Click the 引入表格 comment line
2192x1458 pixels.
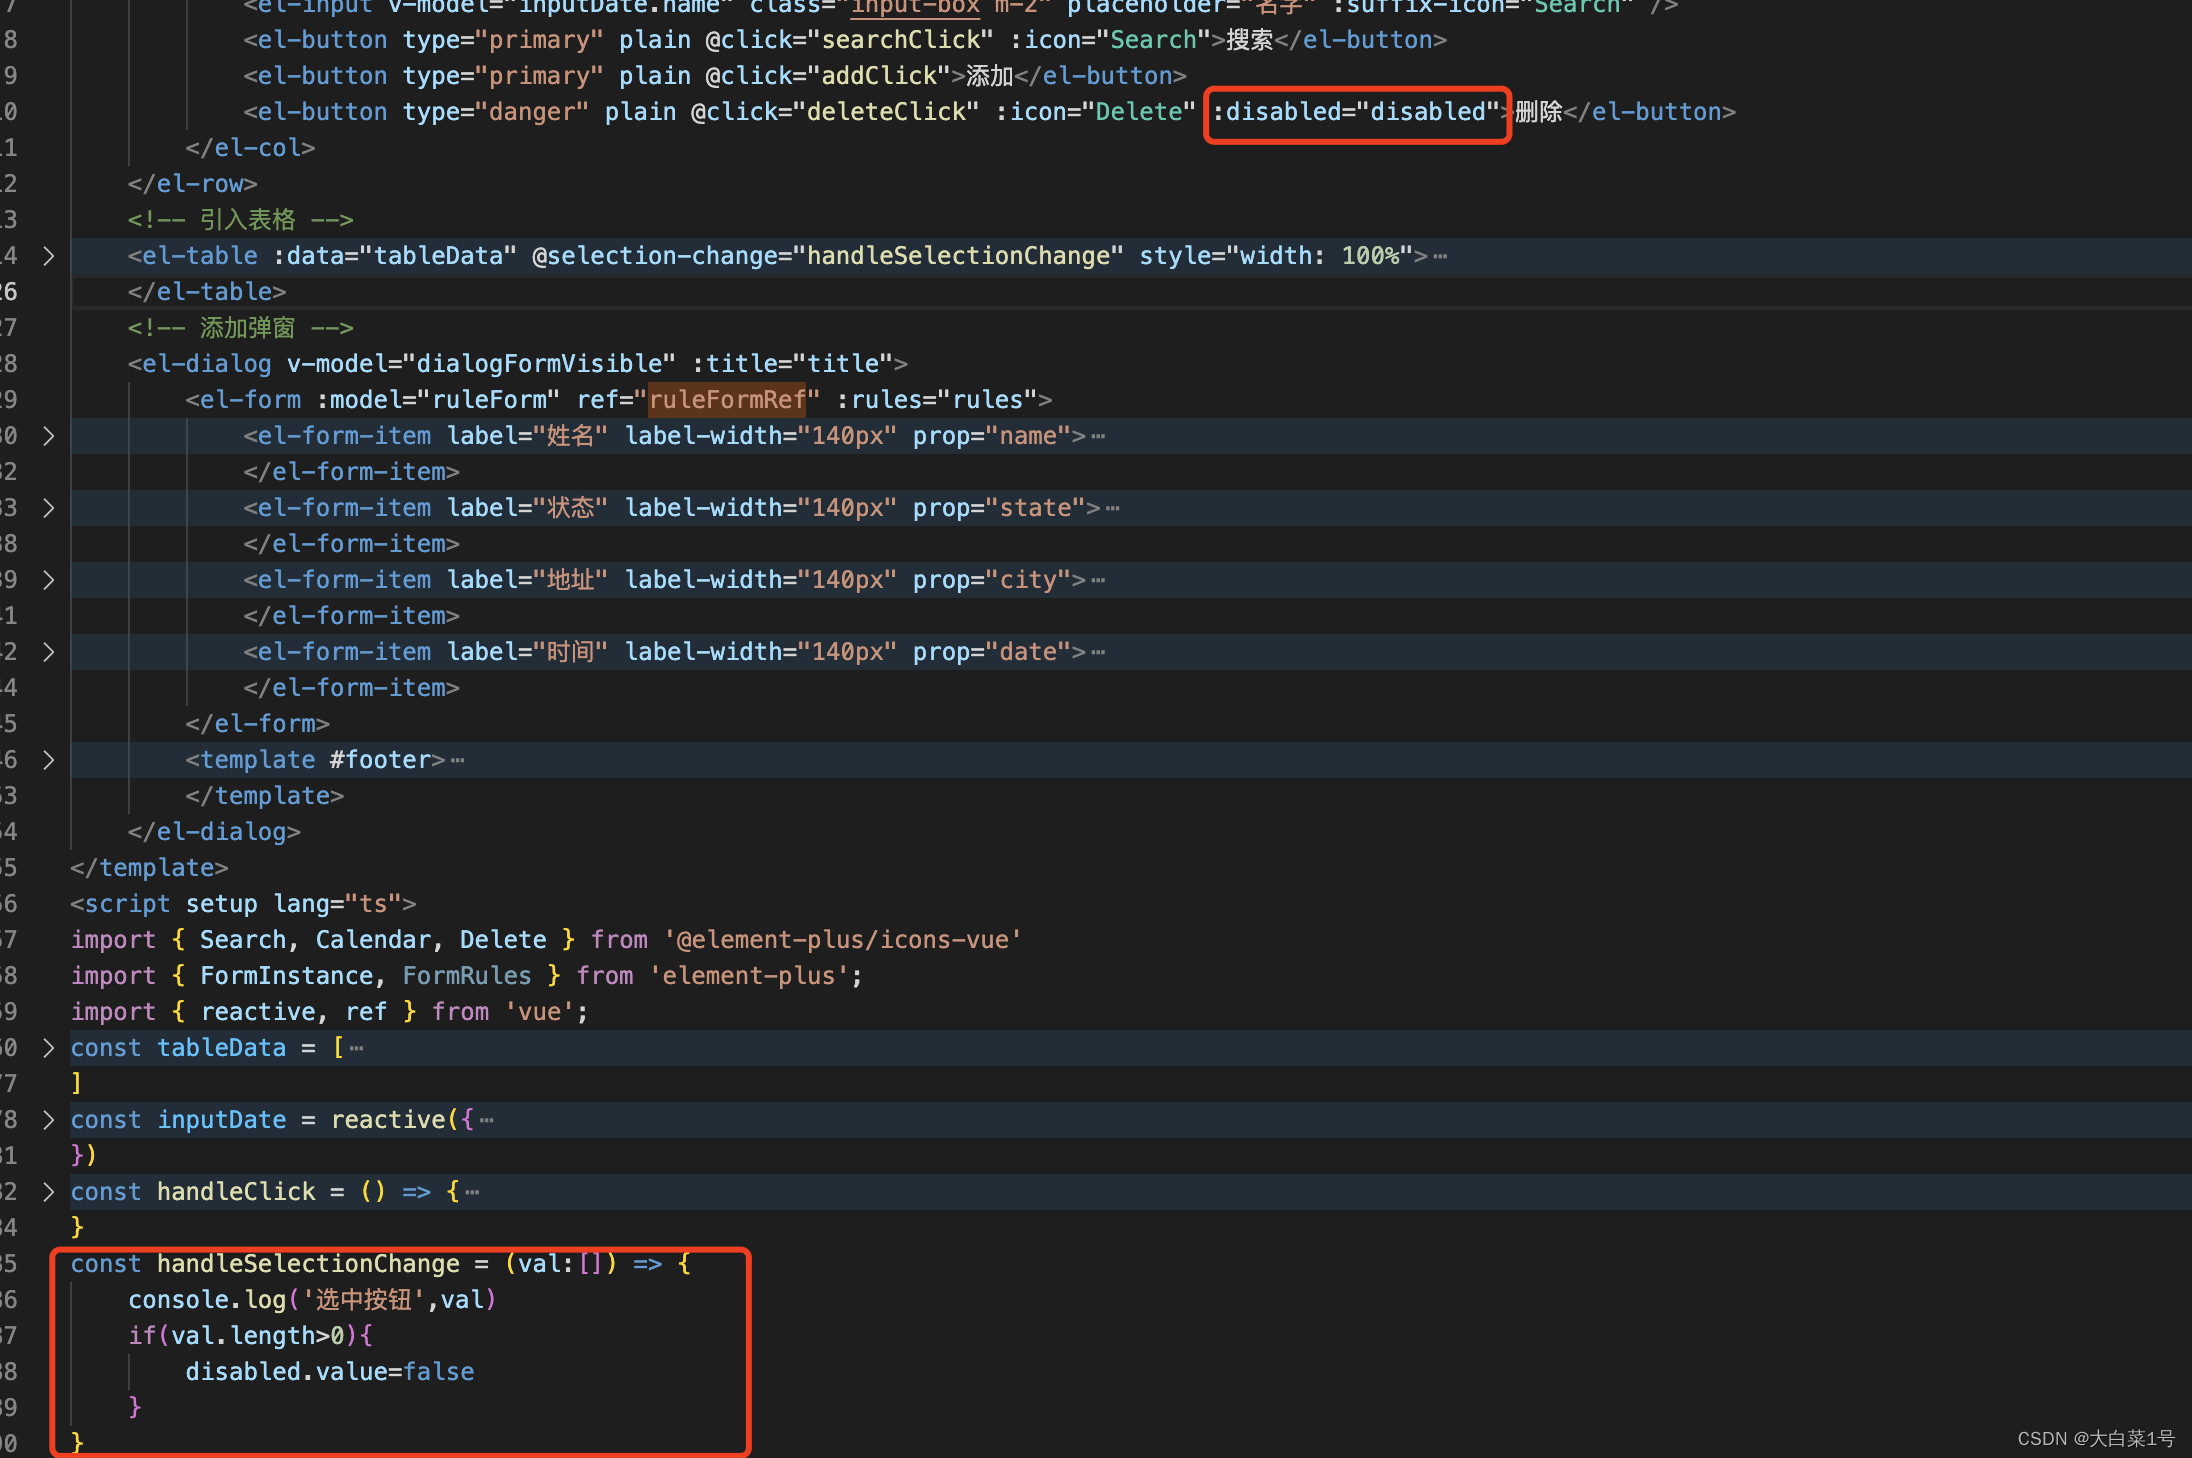pos(240,220)
